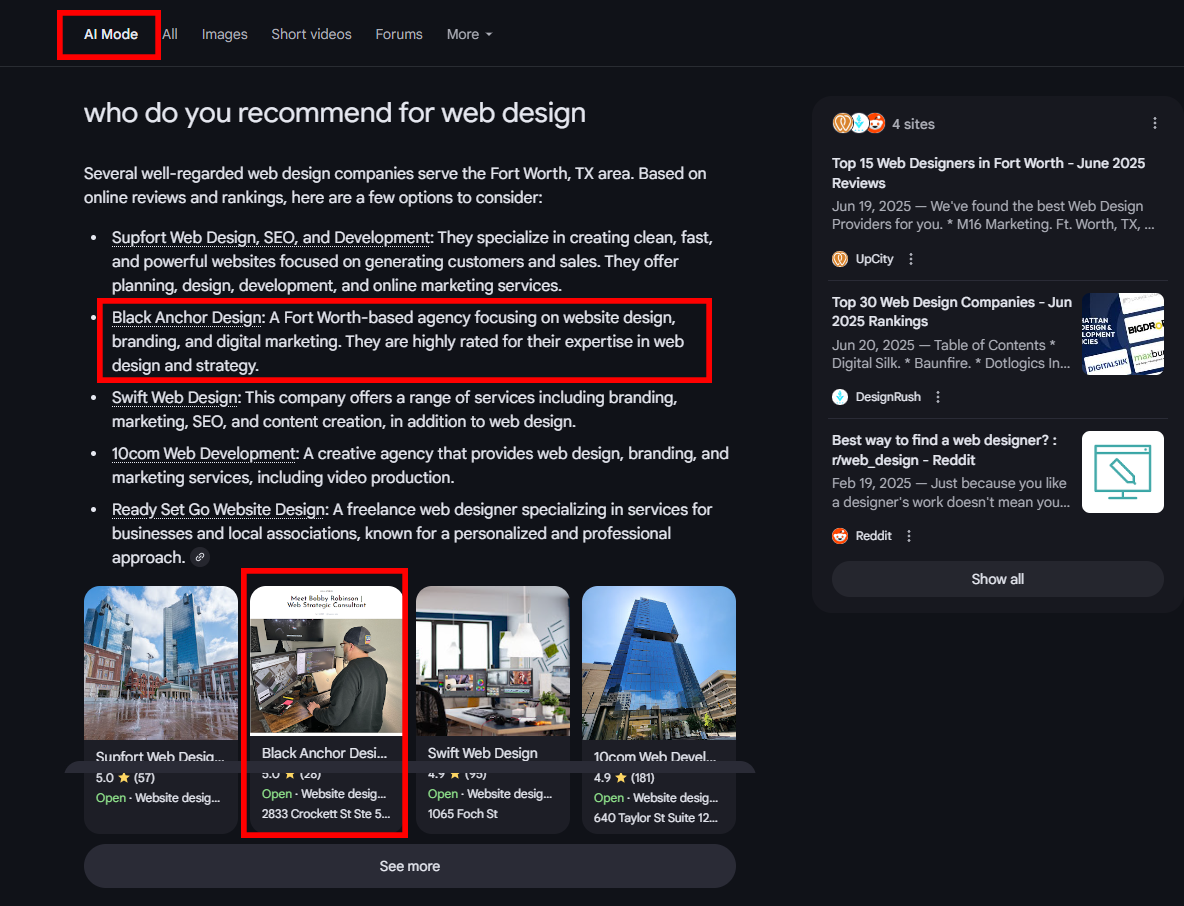Screen dimensions: 1184x906
Task: Click the Reddit post monitor thumbnail
Action: (x=1123, y=472)
